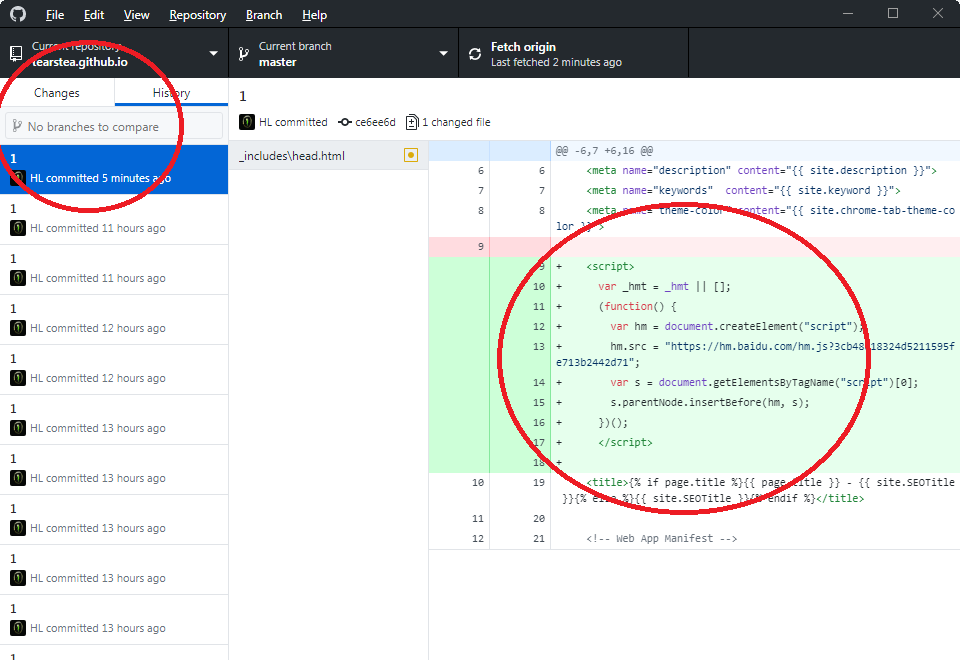Click the GitHub Desktop logo icon

tap(18, 13)
